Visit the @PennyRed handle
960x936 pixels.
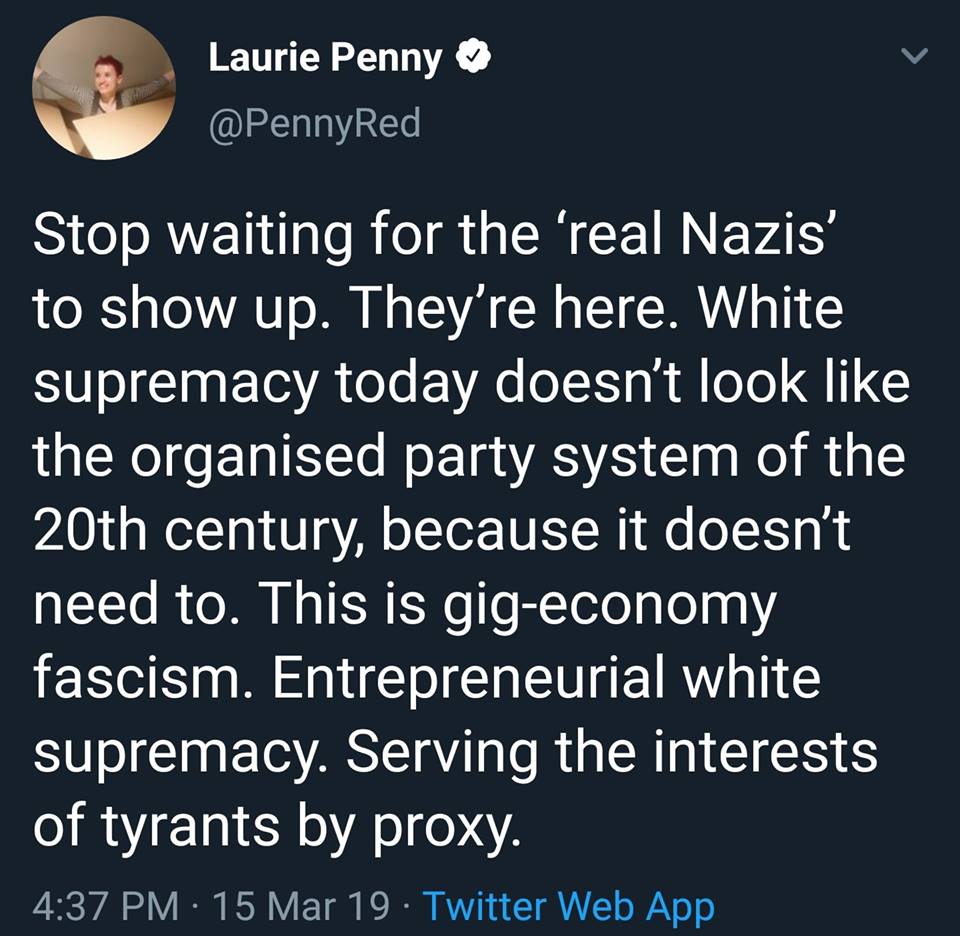pos(315,124)
